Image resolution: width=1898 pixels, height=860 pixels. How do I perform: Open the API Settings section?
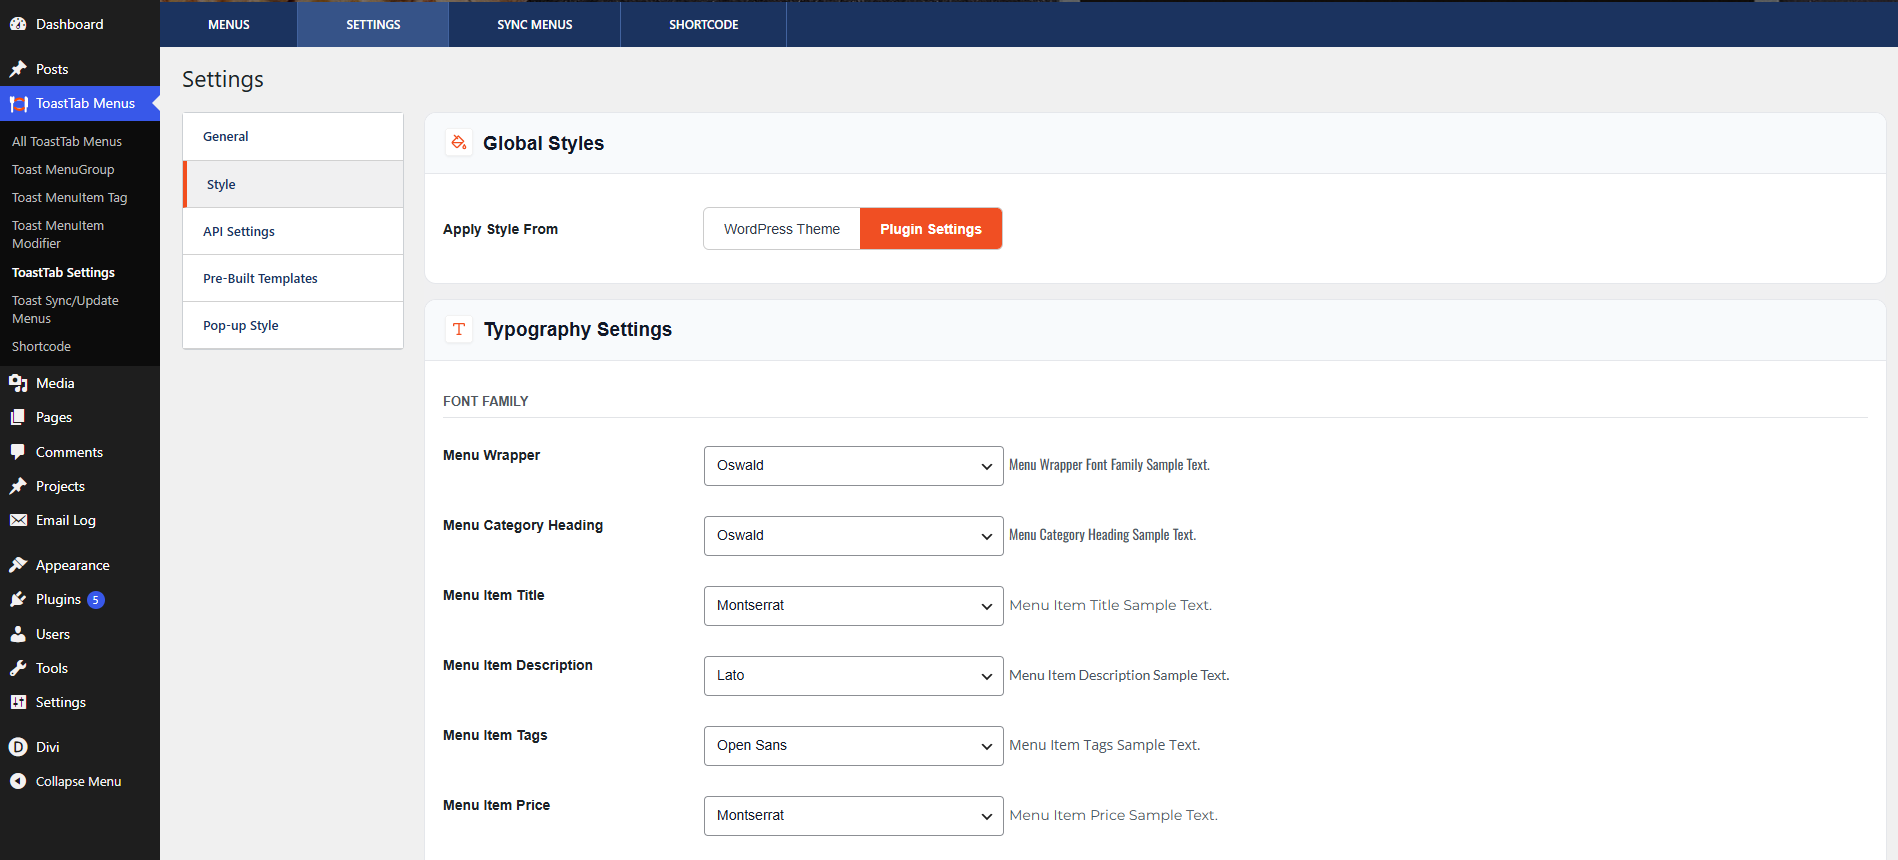pyautogui.click(x=293, y=231)
